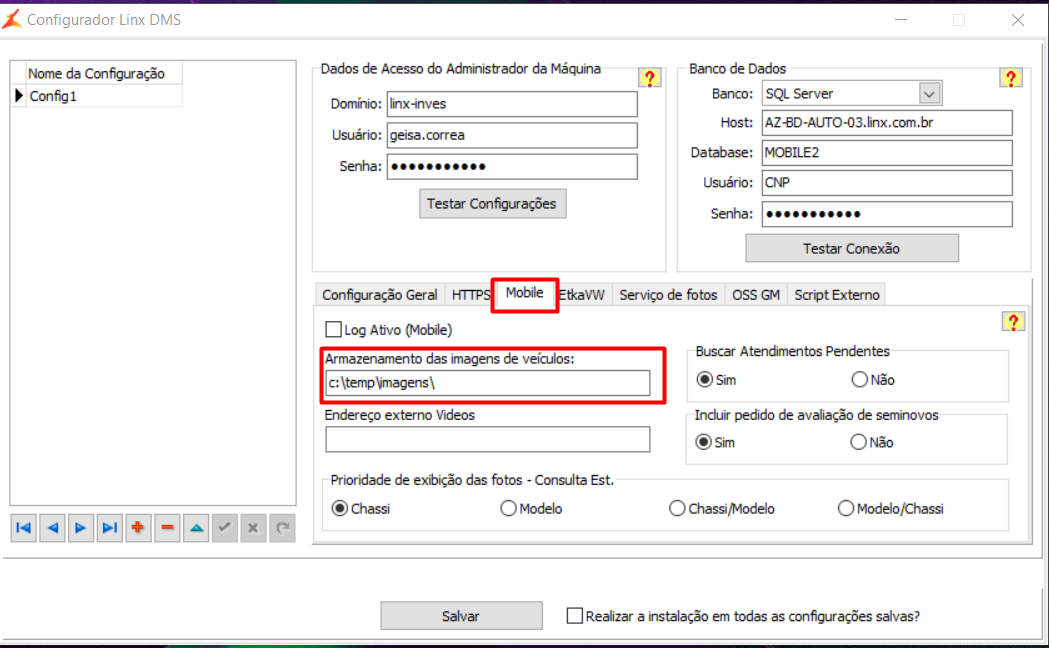The image size is (1049, 648).
Task: Switch to Configuração Geral tab
Action: click(379, 295)
